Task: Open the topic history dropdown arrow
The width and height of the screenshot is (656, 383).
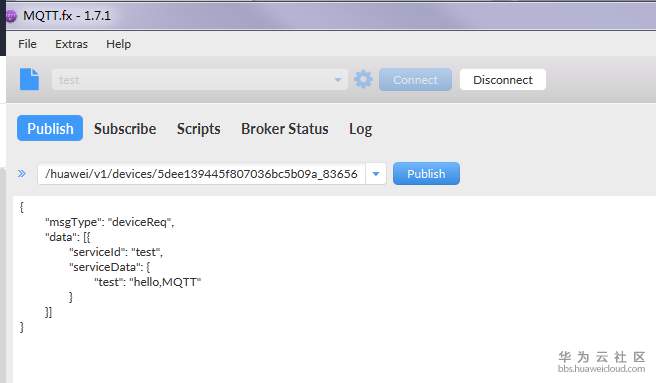Action: (x=376, y=174)
